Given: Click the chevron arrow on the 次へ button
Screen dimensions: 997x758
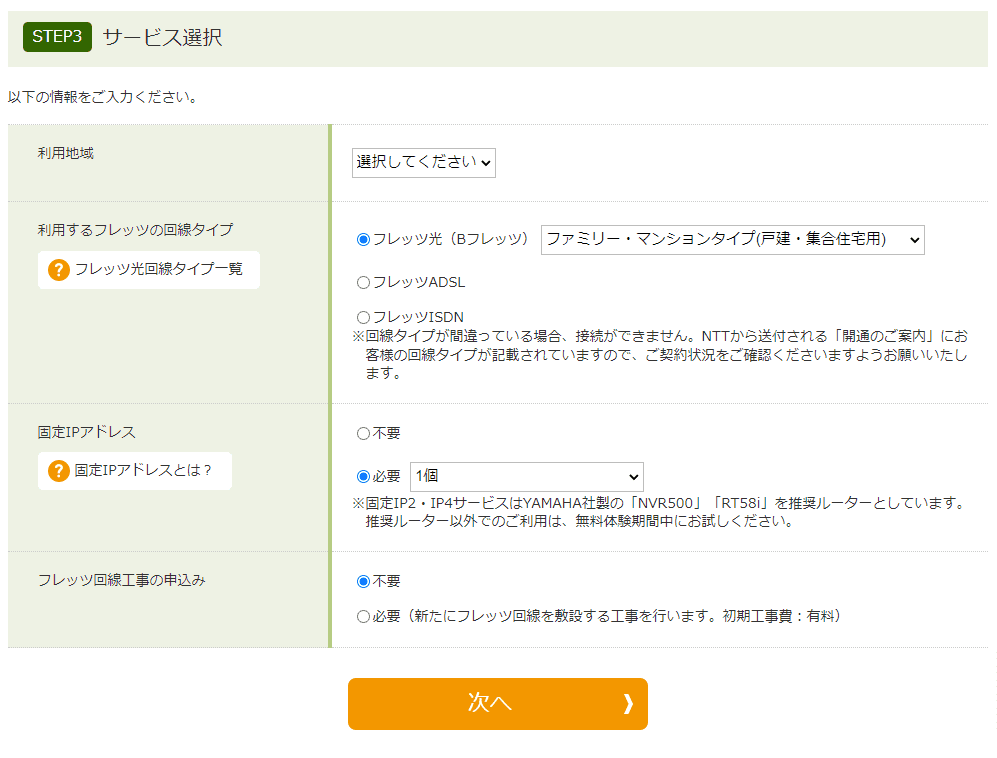Looking at the screenshot, I should tap(628, 704).
